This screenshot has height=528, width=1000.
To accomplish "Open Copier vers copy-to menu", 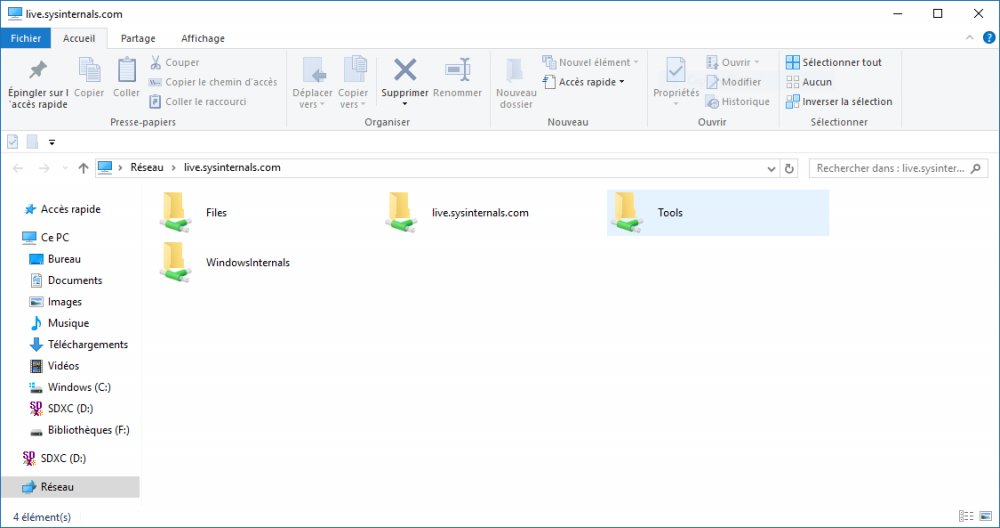I will [x=353, y=83].
